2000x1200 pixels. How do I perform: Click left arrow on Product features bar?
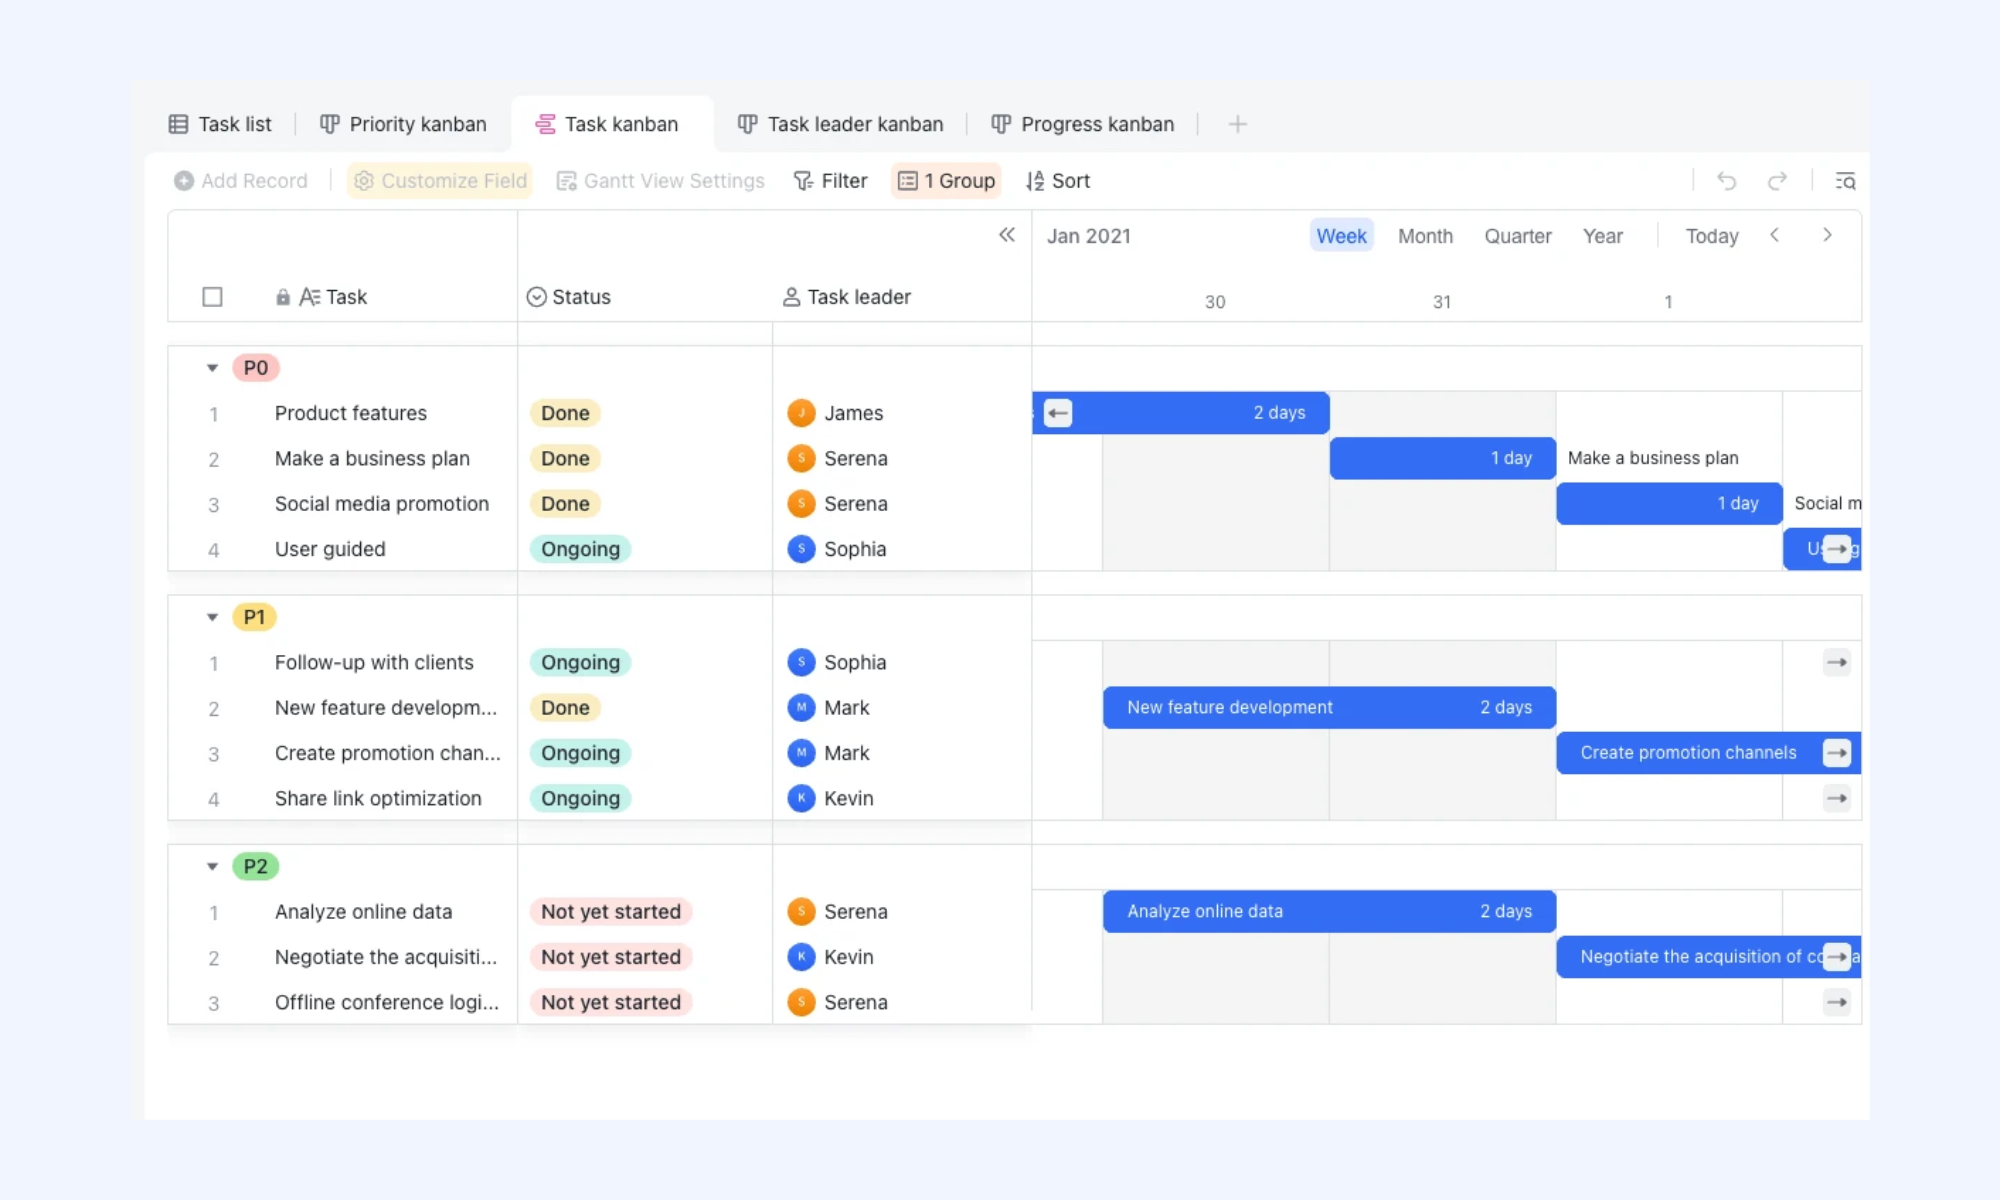tap(1058, 413)
